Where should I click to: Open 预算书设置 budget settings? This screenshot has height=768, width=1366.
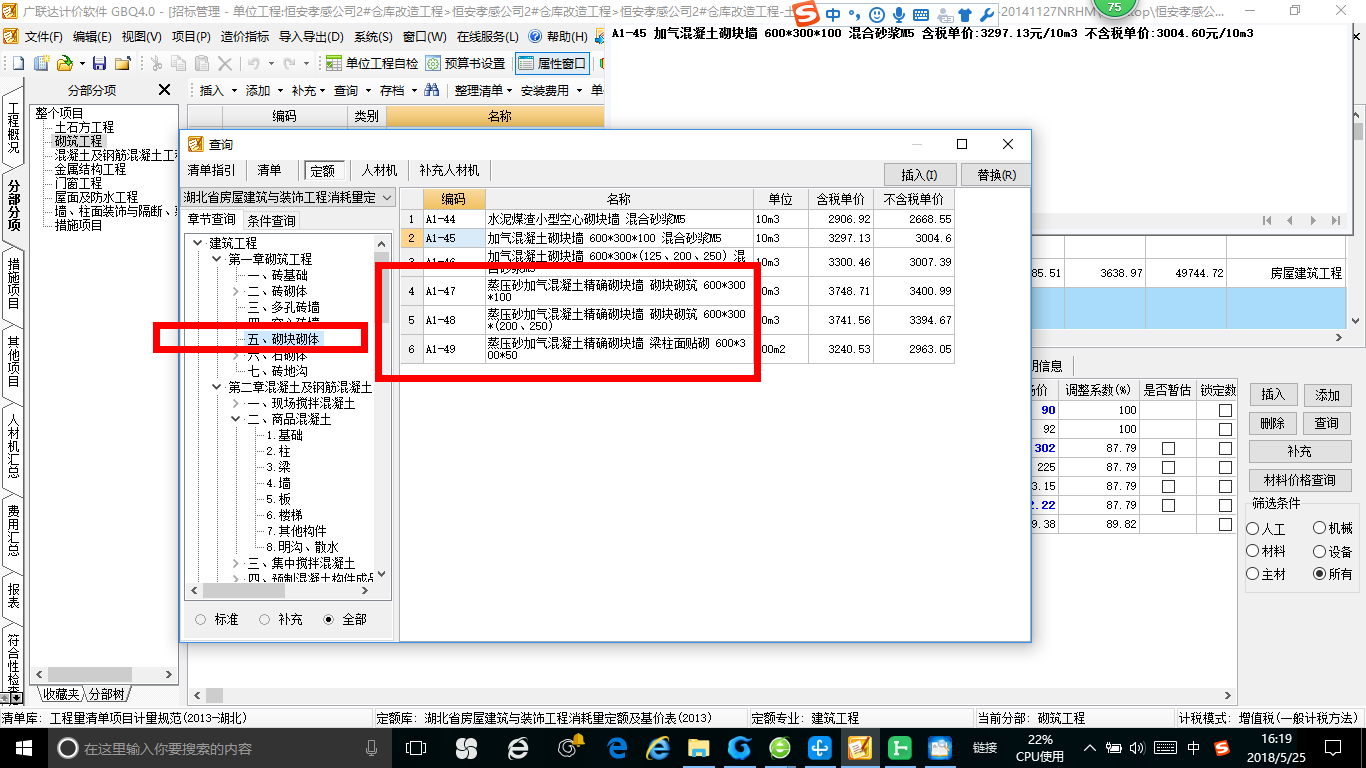(465, 63)
